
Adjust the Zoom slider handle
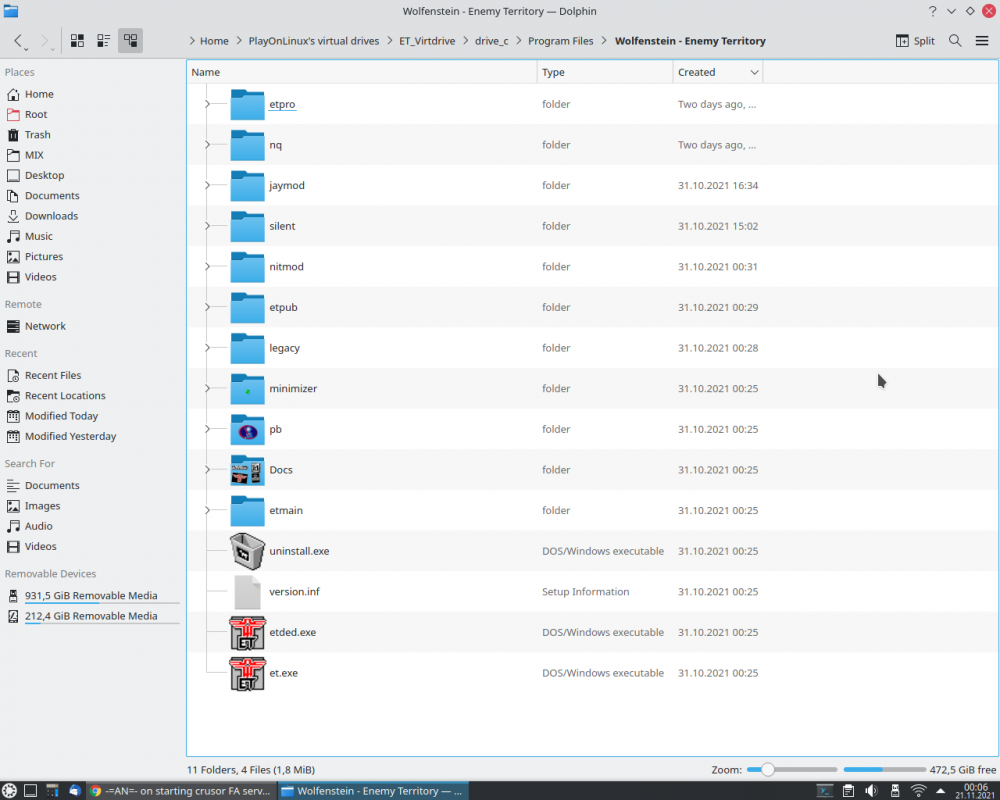pos(768,770)
